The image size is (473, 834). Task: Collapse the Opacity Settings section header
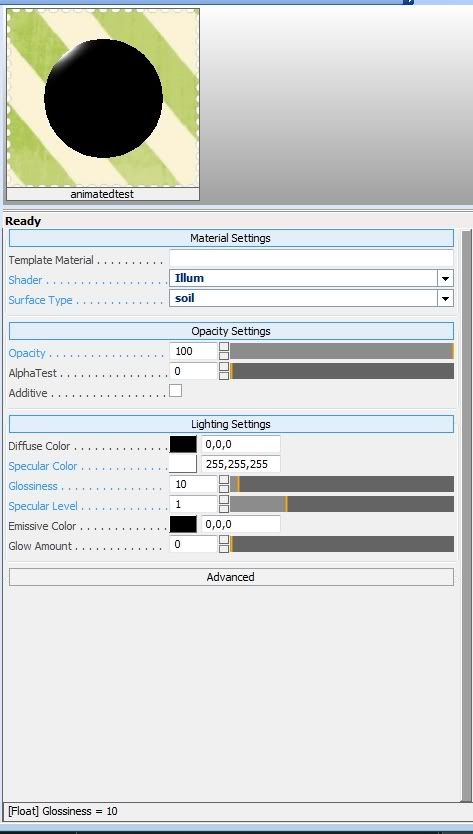231,331
